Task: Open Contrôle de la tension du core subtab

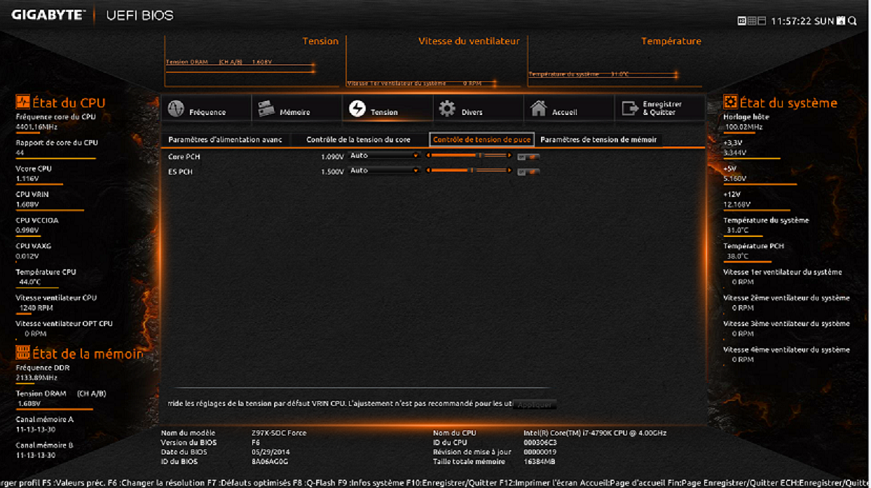Action: (358, 140)
